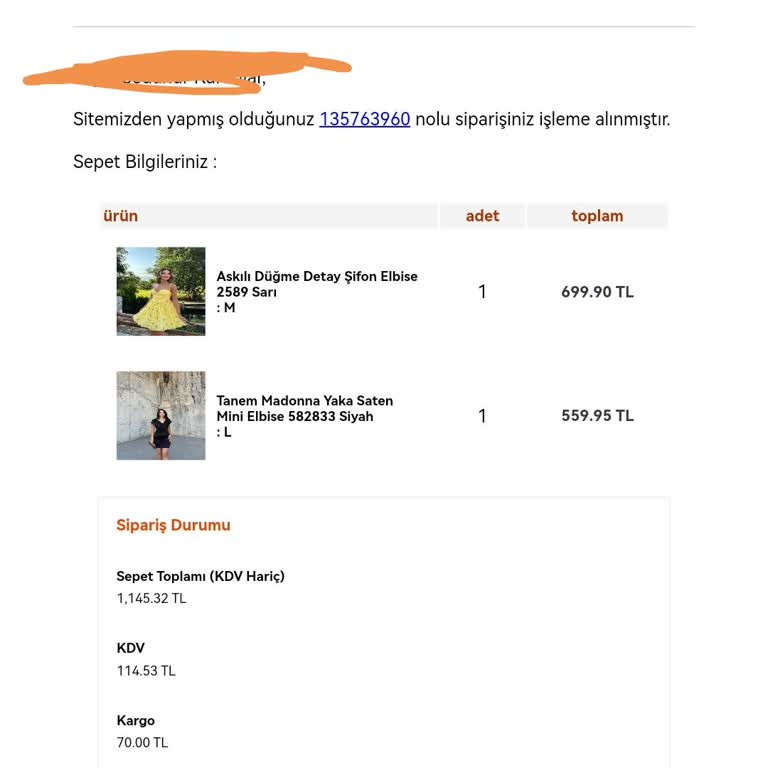The height and width of the screenshot is (768, 768).
Task: Click the 70.00 TL shipping amount
Action: pos(142,743)
